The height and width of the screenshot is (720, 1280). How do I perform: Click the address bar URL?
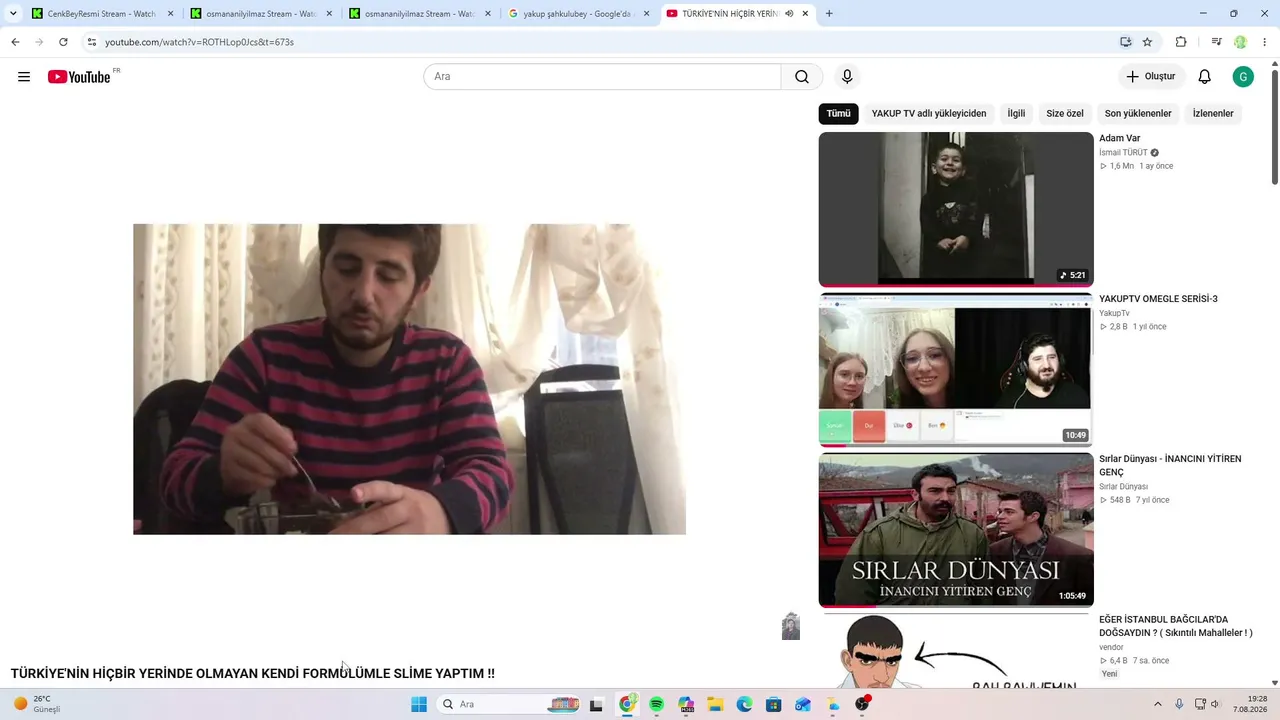pos(200,42)
